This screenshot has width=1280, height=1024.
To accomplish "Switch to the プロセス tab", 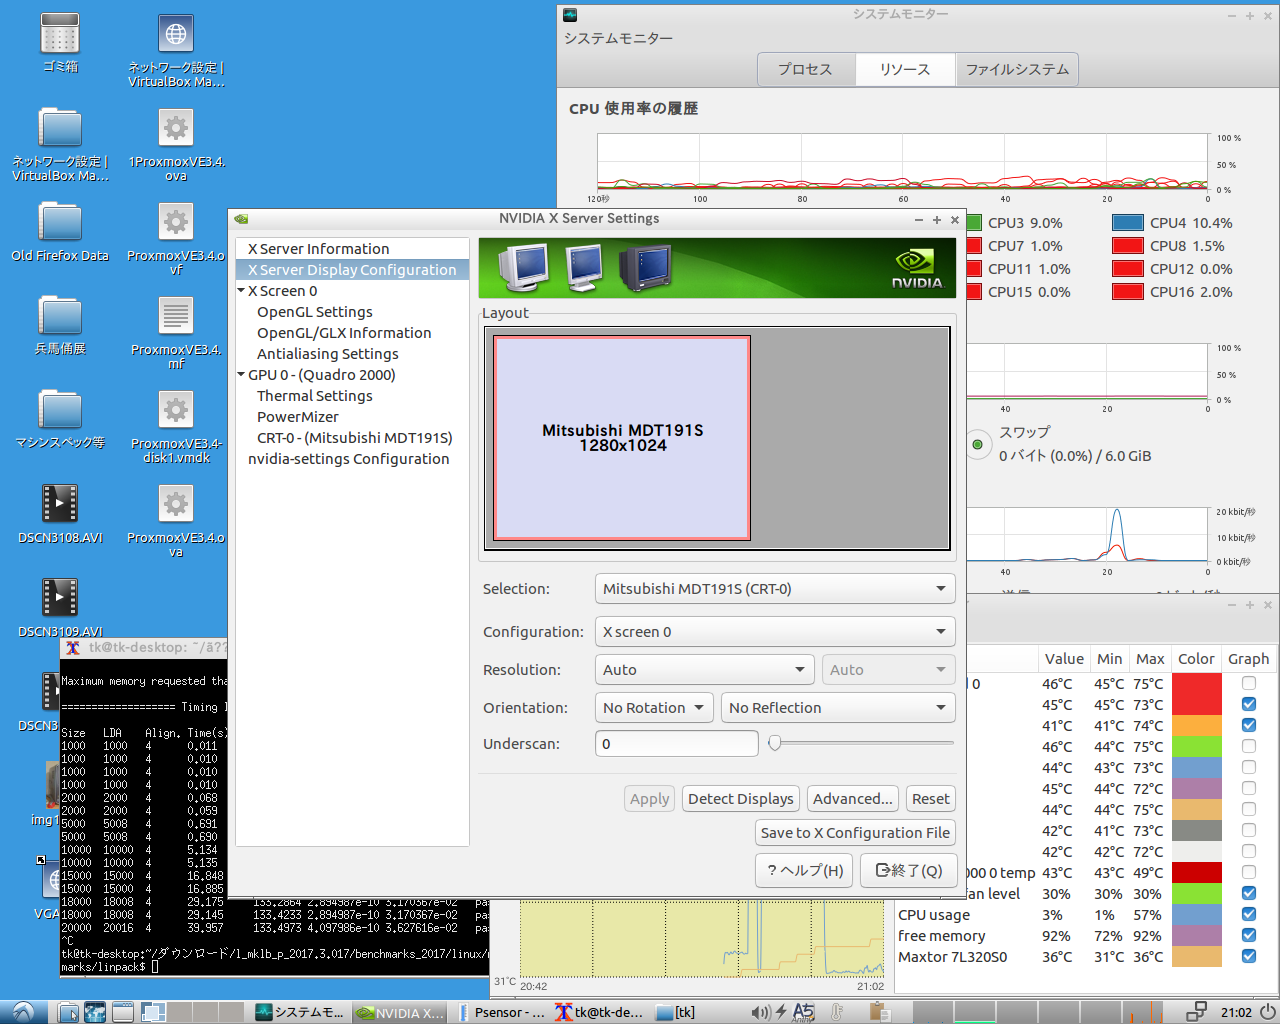I will (805, 69).
